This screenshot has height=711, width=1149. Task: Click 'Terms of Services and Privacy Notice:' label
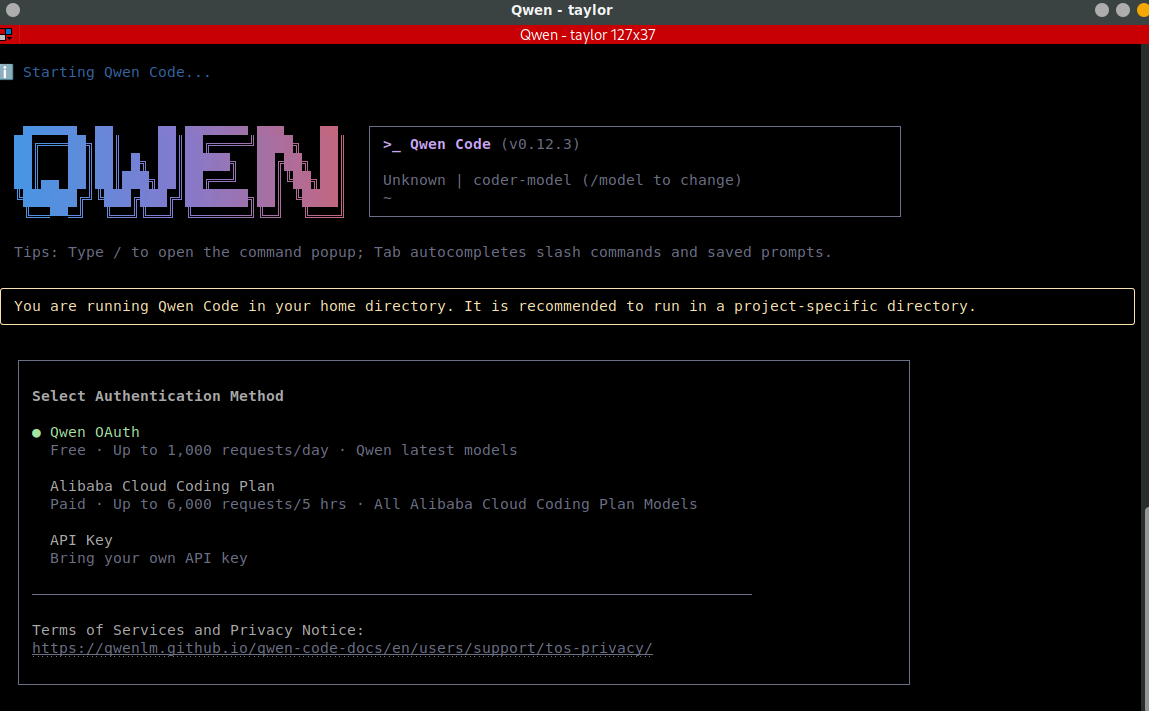pos(198,630)
